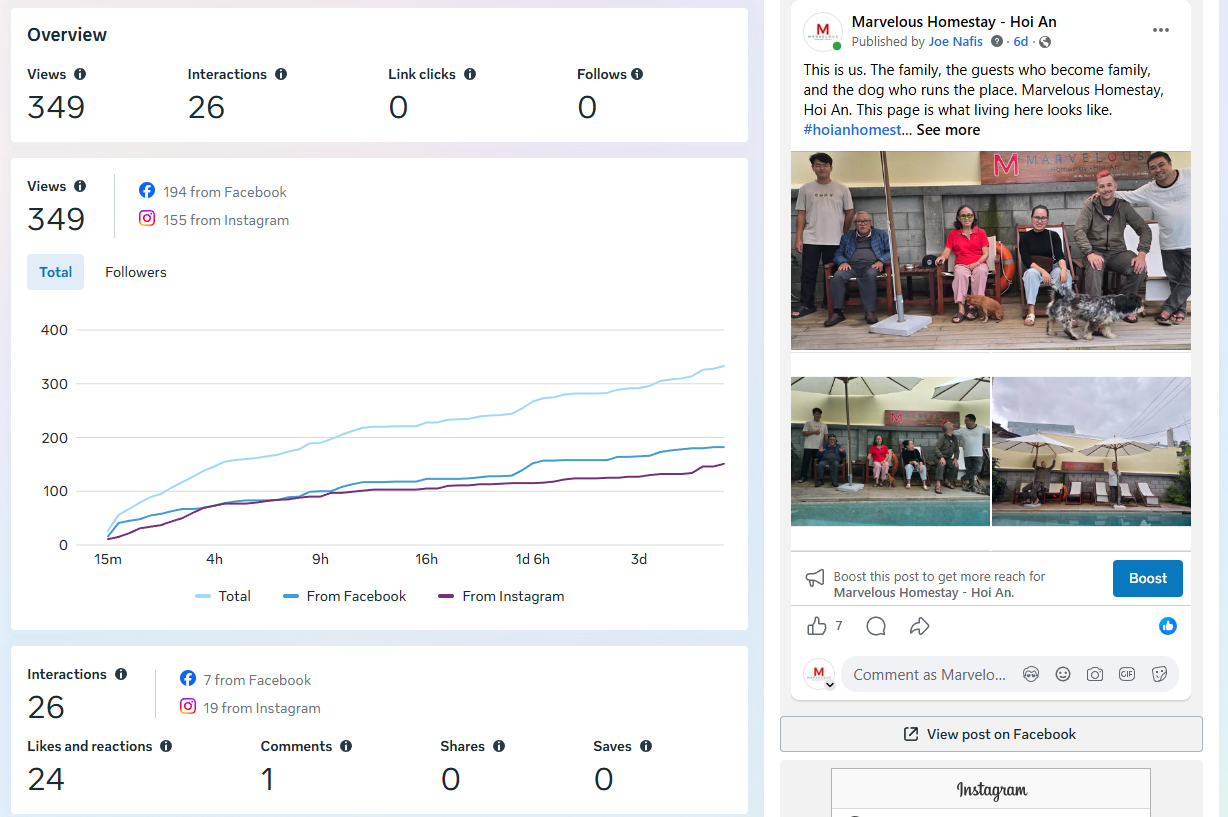Click the info icon next to Shares
The height and width of the screenshot is (817, 1228).
pos(499,746)
